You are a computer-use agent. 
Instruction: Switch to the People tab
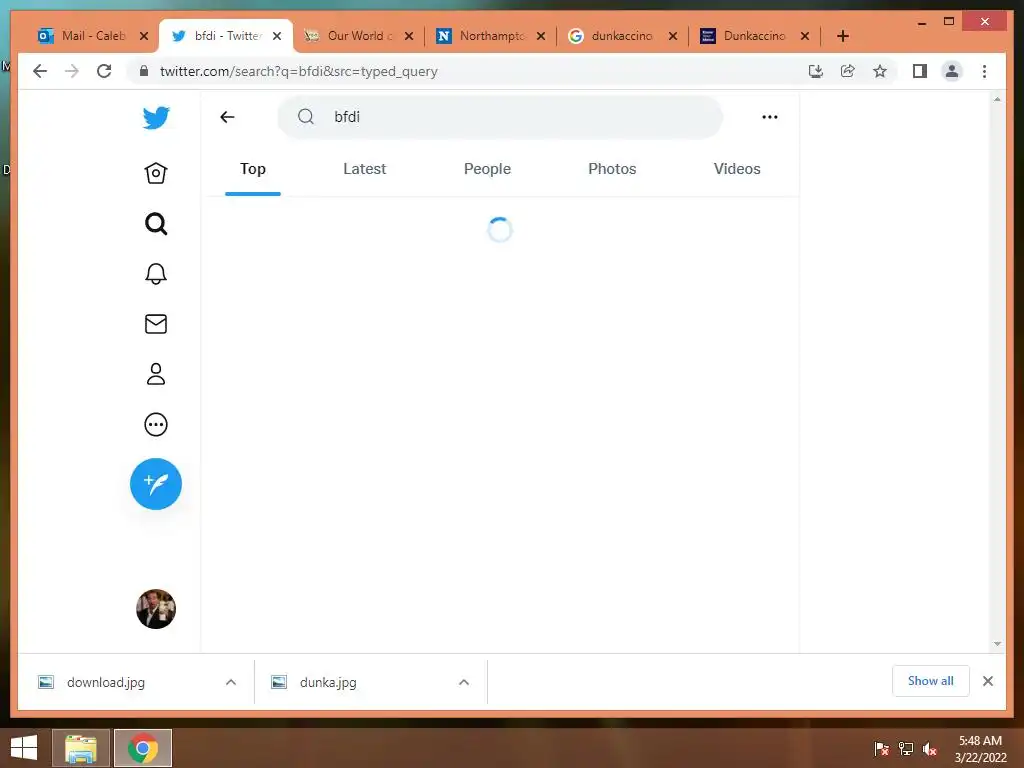(487, 169)
